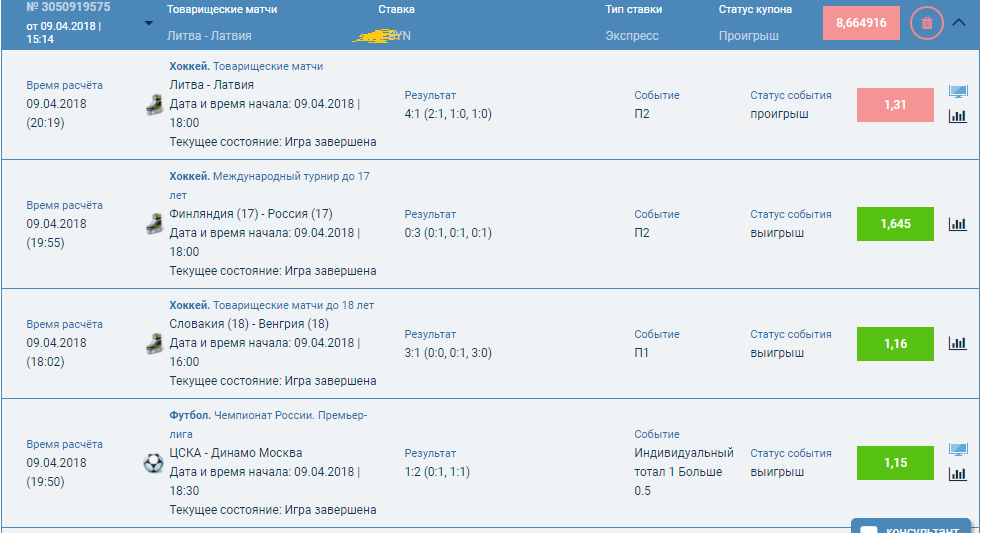View statistics chart for Словакия (18) - Венгрия (18)
Image resolution: width=984 pixels, height=533 pixels.
click(x=958, y=343)
